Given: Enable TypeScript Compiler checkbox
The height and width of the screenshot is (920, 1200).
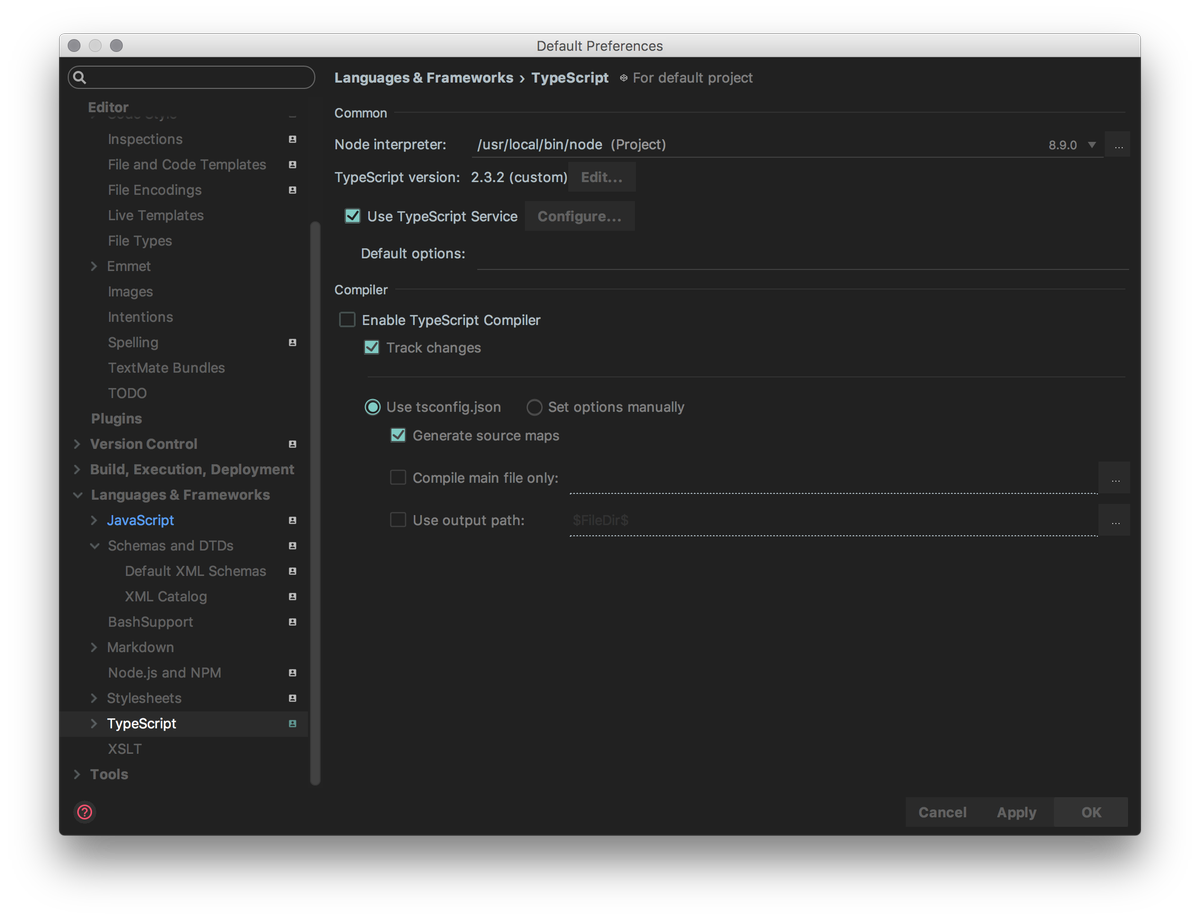Looking at the screenshot, I should click(347, 320).
